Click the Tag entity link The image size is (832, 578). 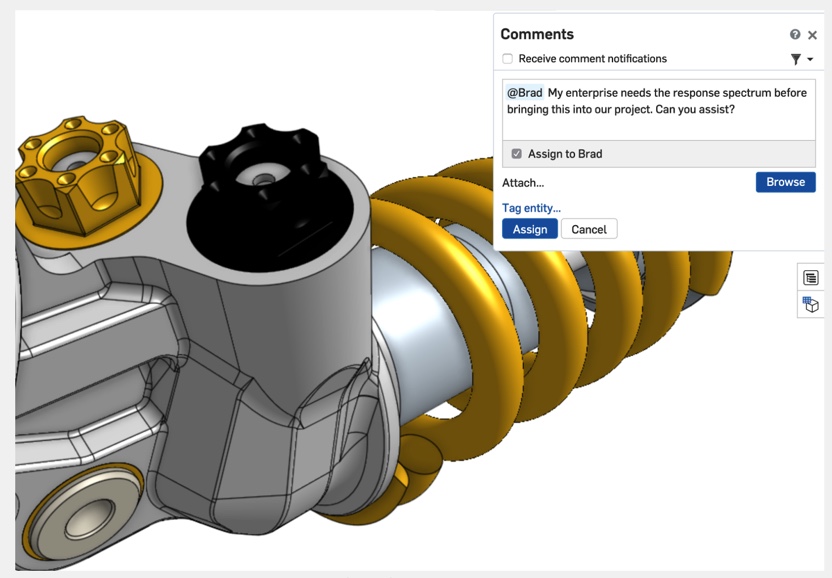(531, 208)
